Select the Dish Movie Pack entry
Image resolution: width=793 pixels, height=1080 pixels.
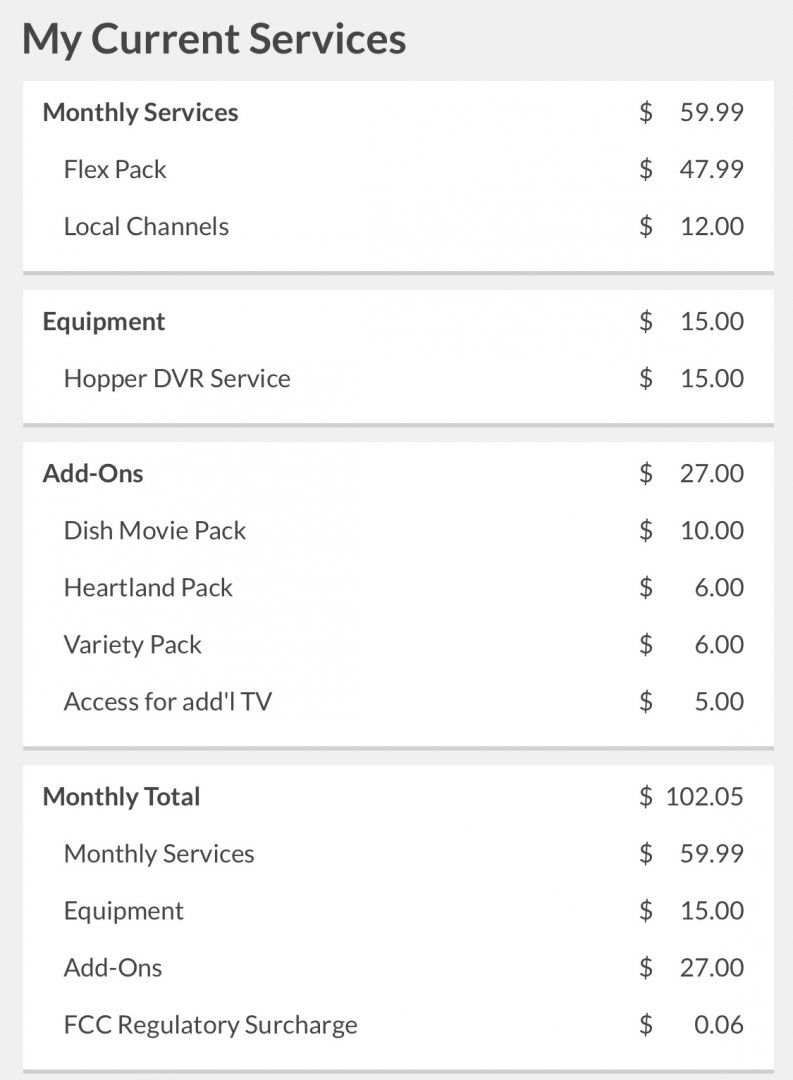tap(398, 531)
